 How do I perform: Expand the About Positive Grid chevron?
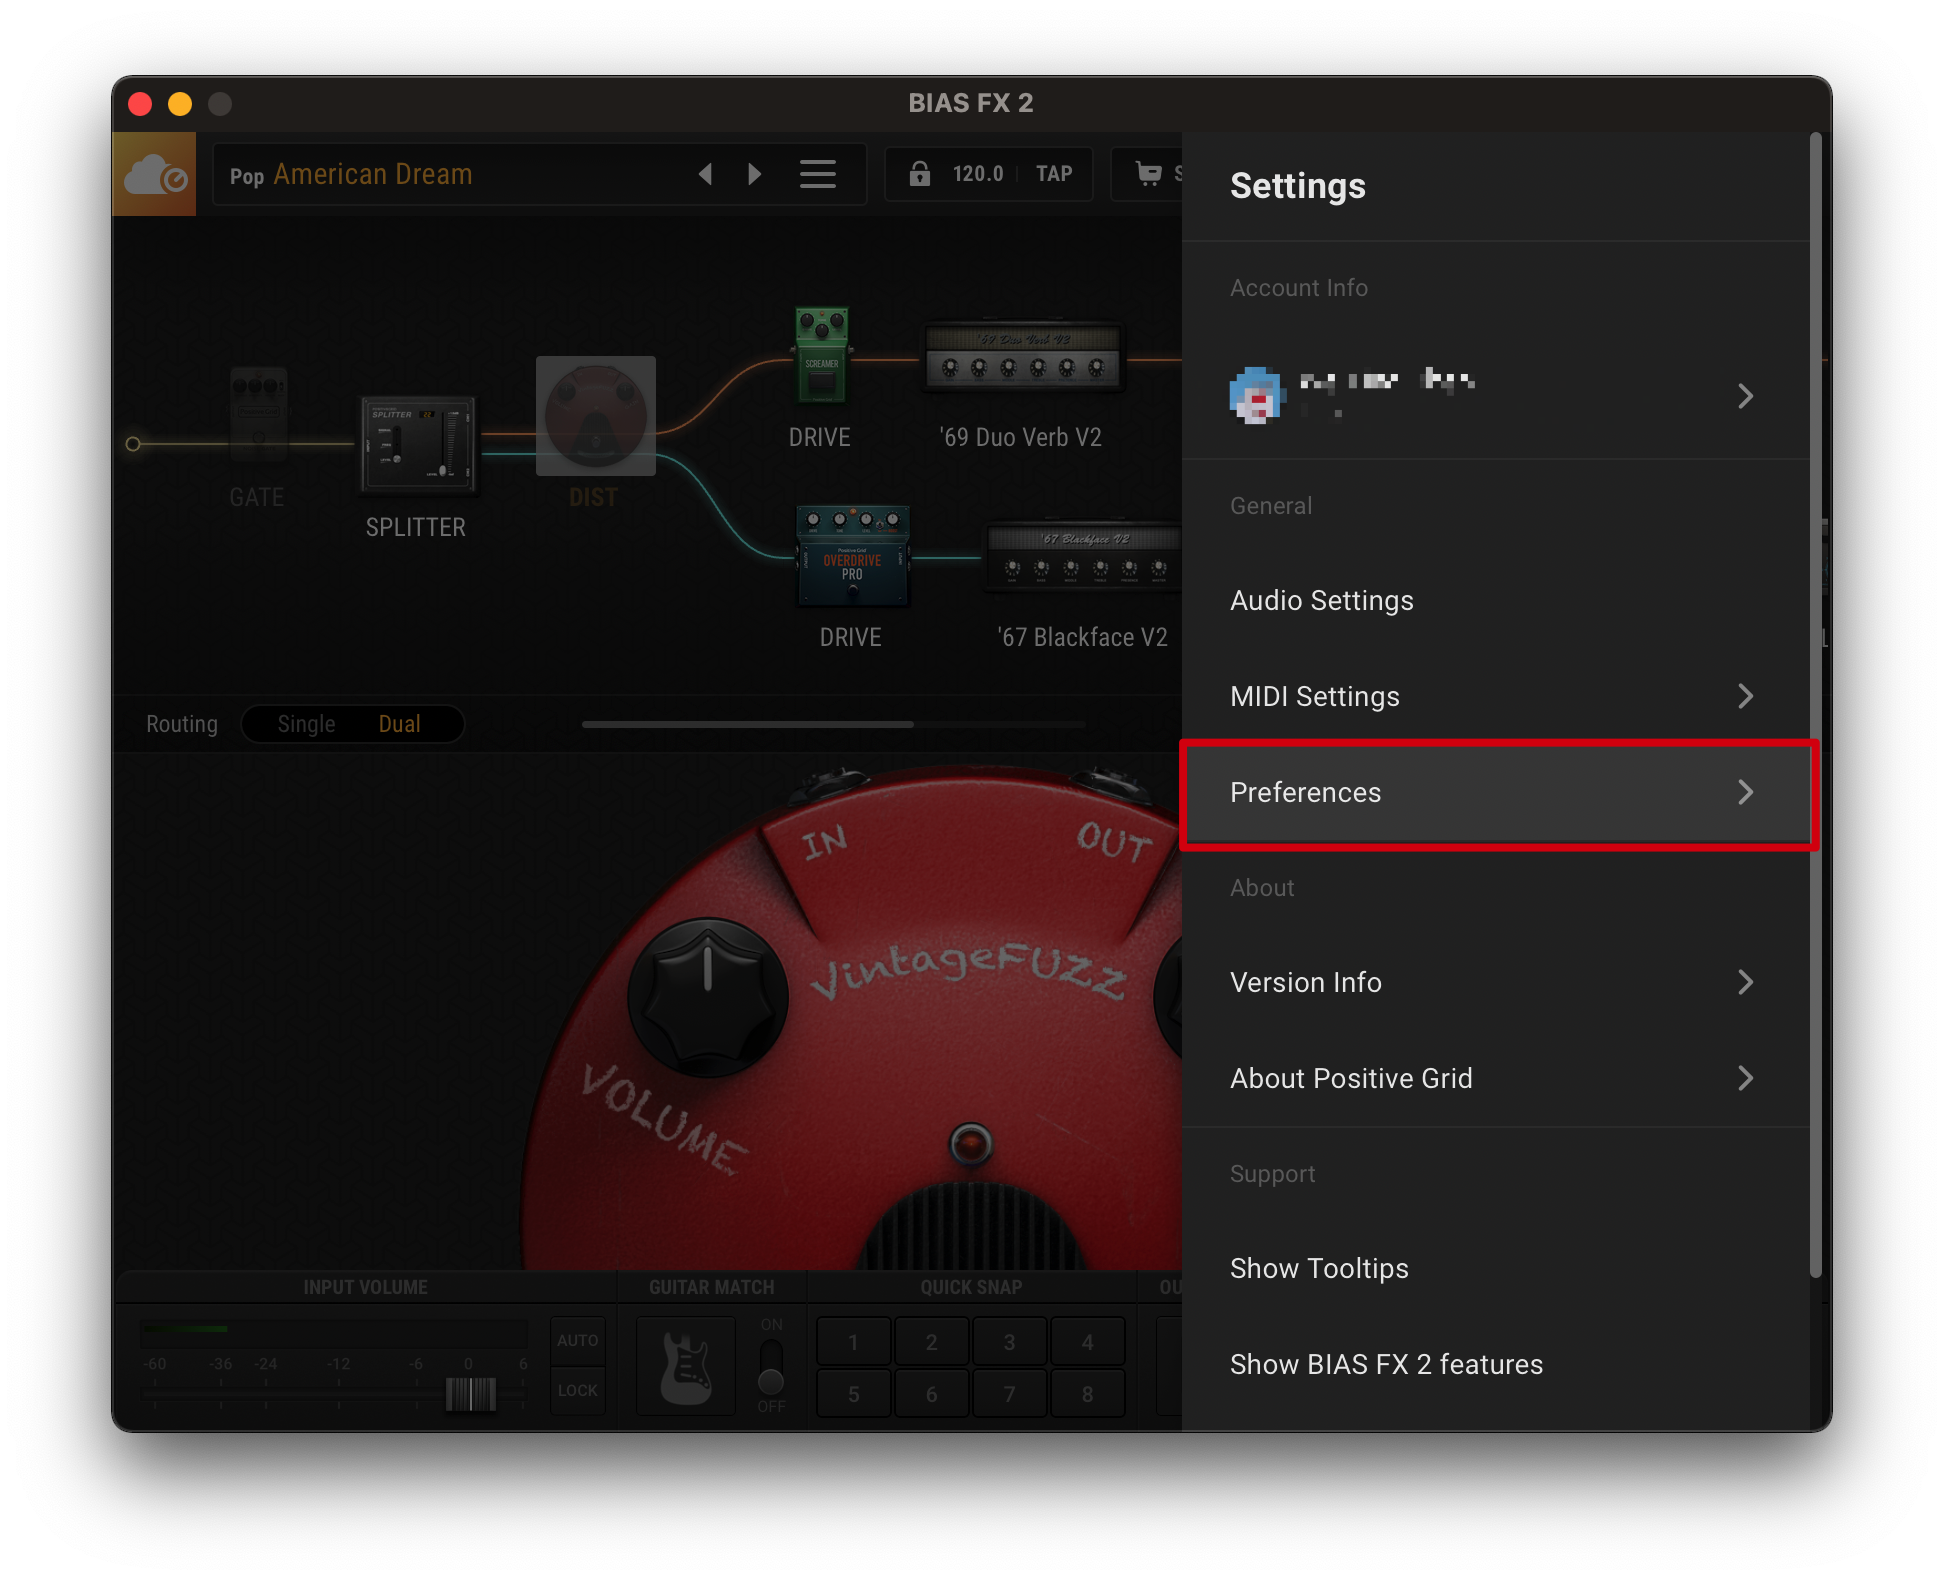(x=1745, y=1078)
